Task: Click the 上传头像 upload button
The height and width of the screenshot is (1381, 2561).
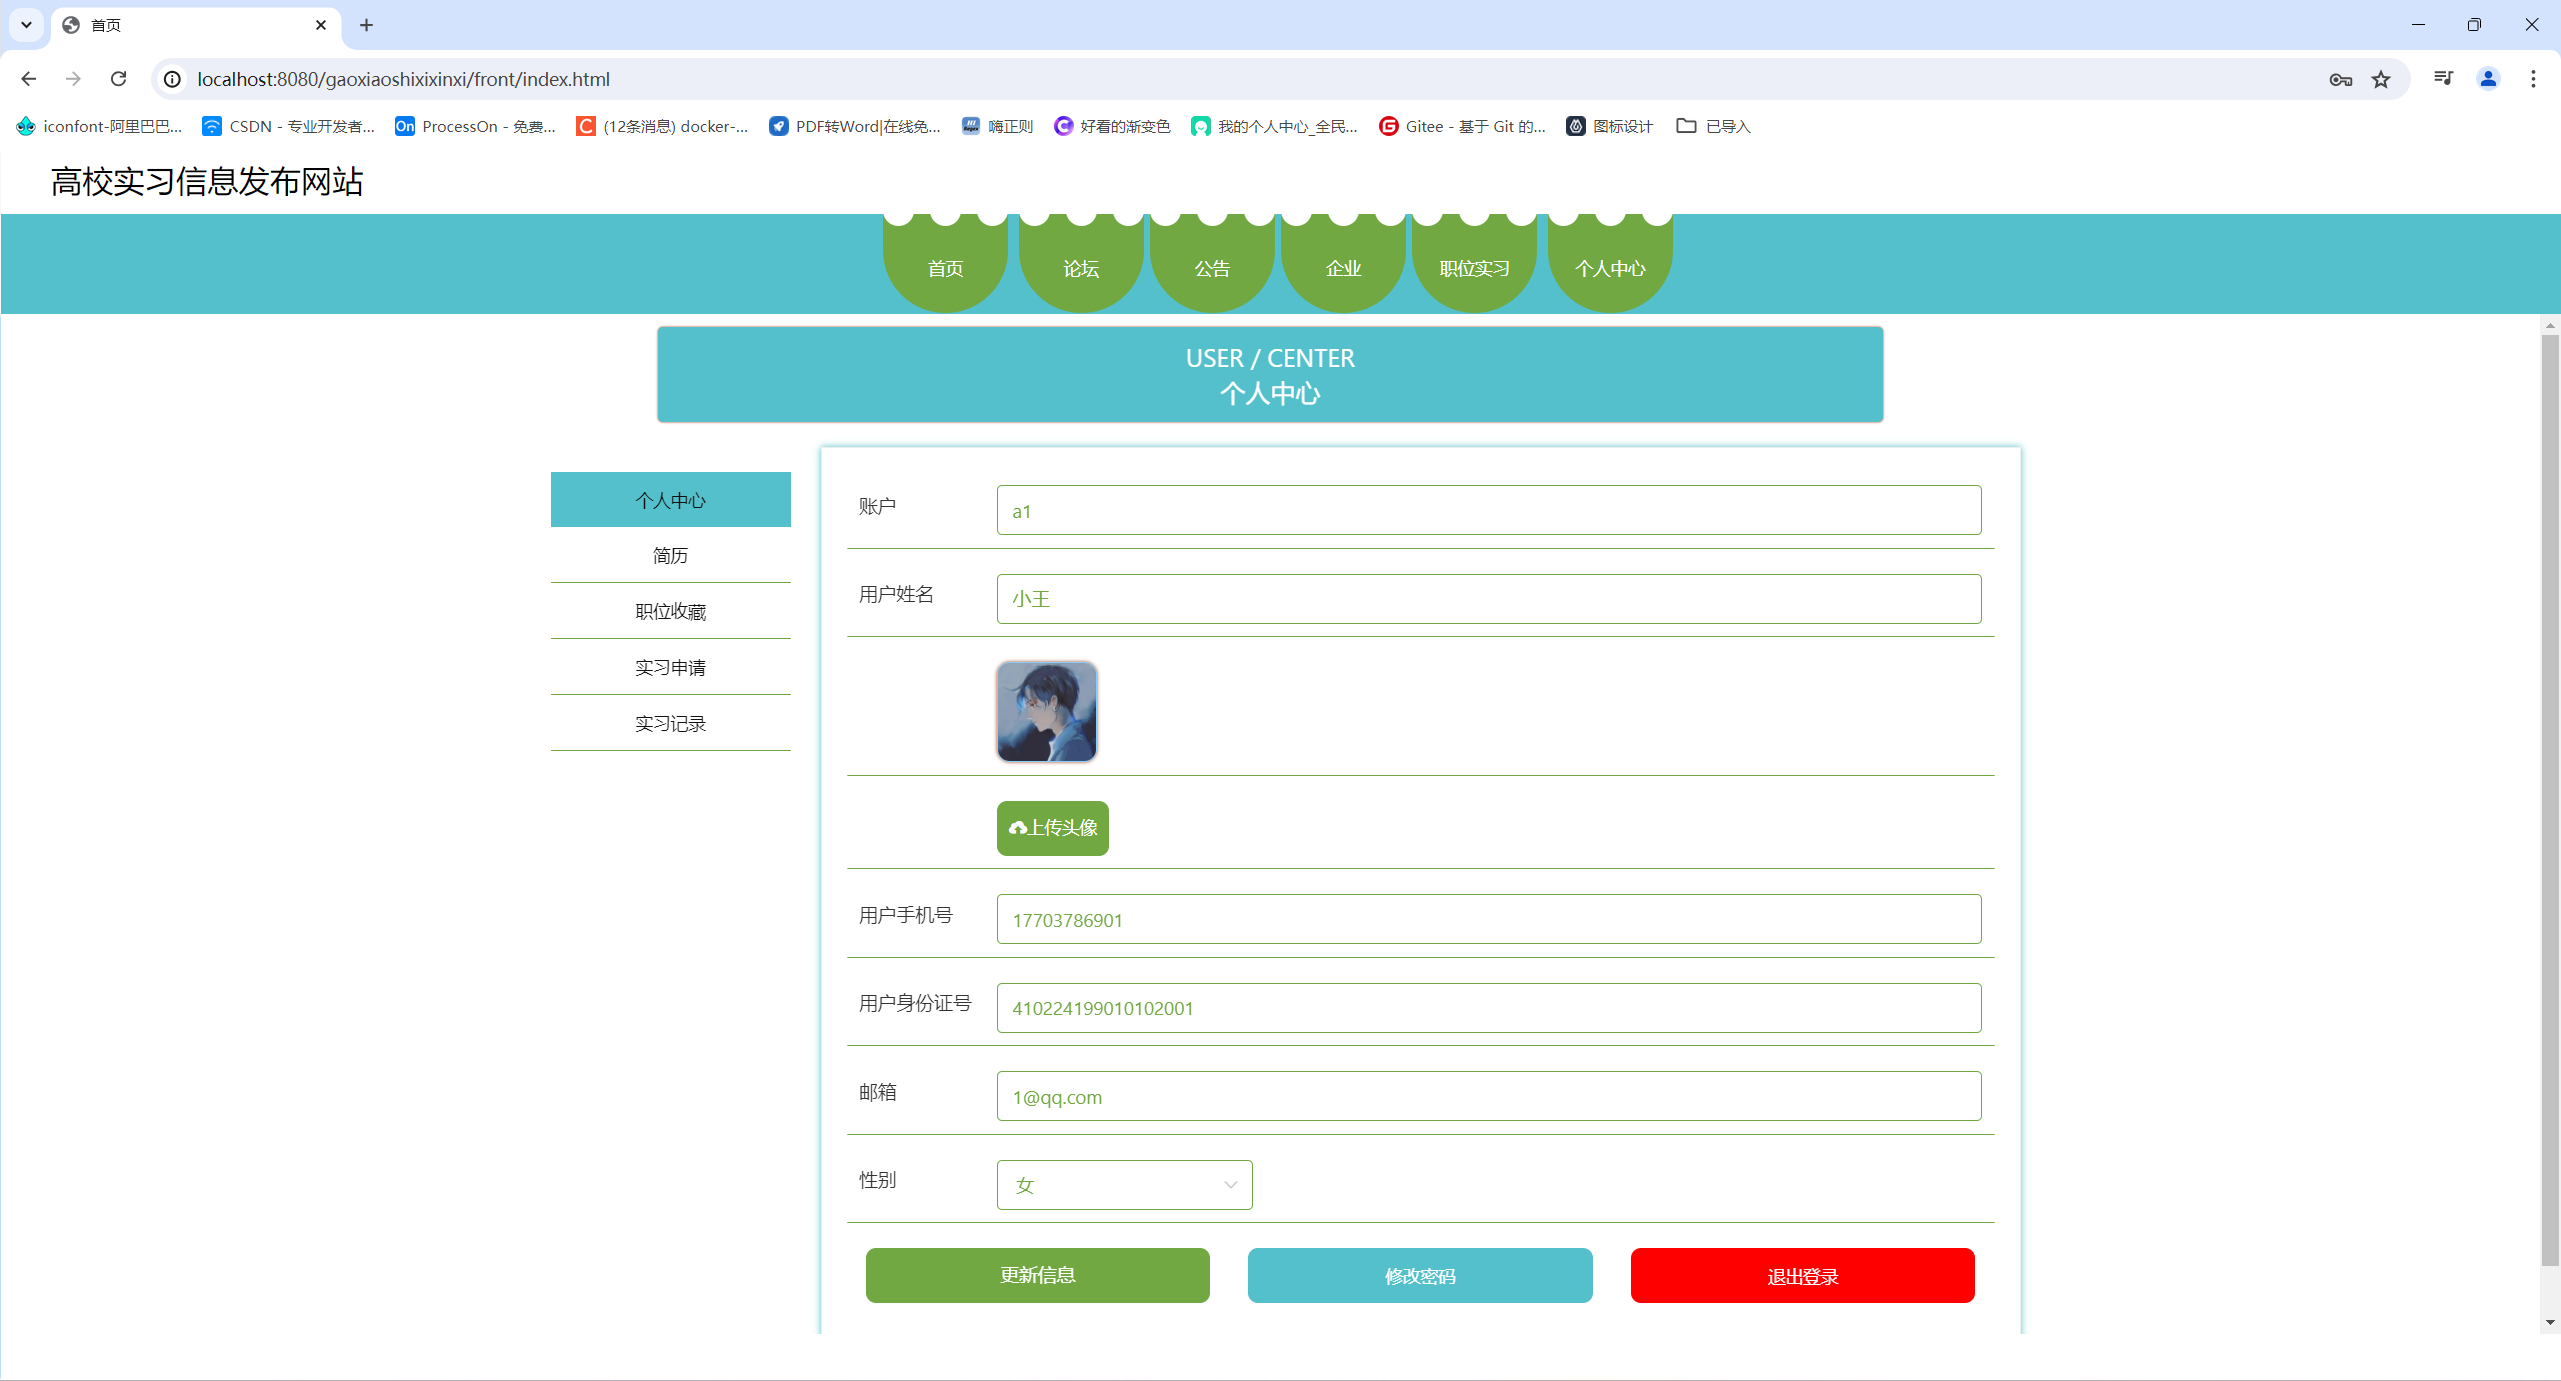Action: 1052,828
